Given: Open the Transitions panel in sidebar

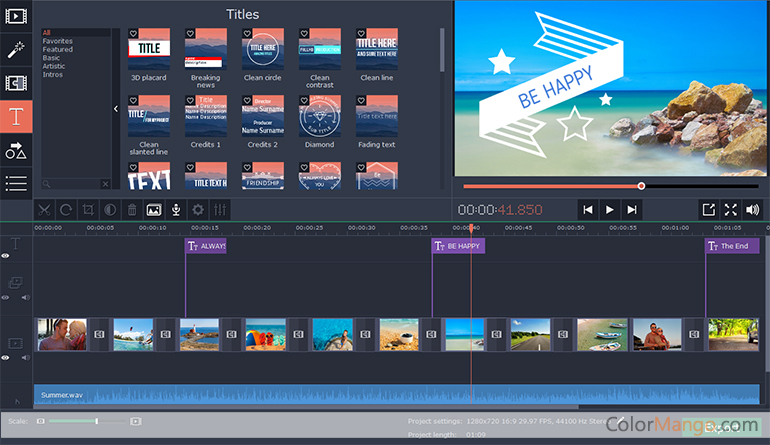Looking at the screenshot, I should pyautogui.click(x=16, y=83).
